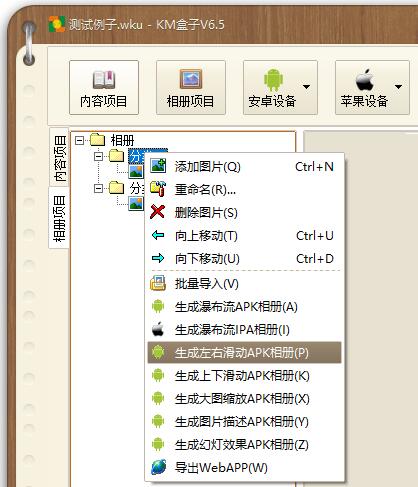The width and height of the screenshot is (418, 487).
Task: Click Android icon beside 生成瀑布流APK相册
Action: click(158, 306)
